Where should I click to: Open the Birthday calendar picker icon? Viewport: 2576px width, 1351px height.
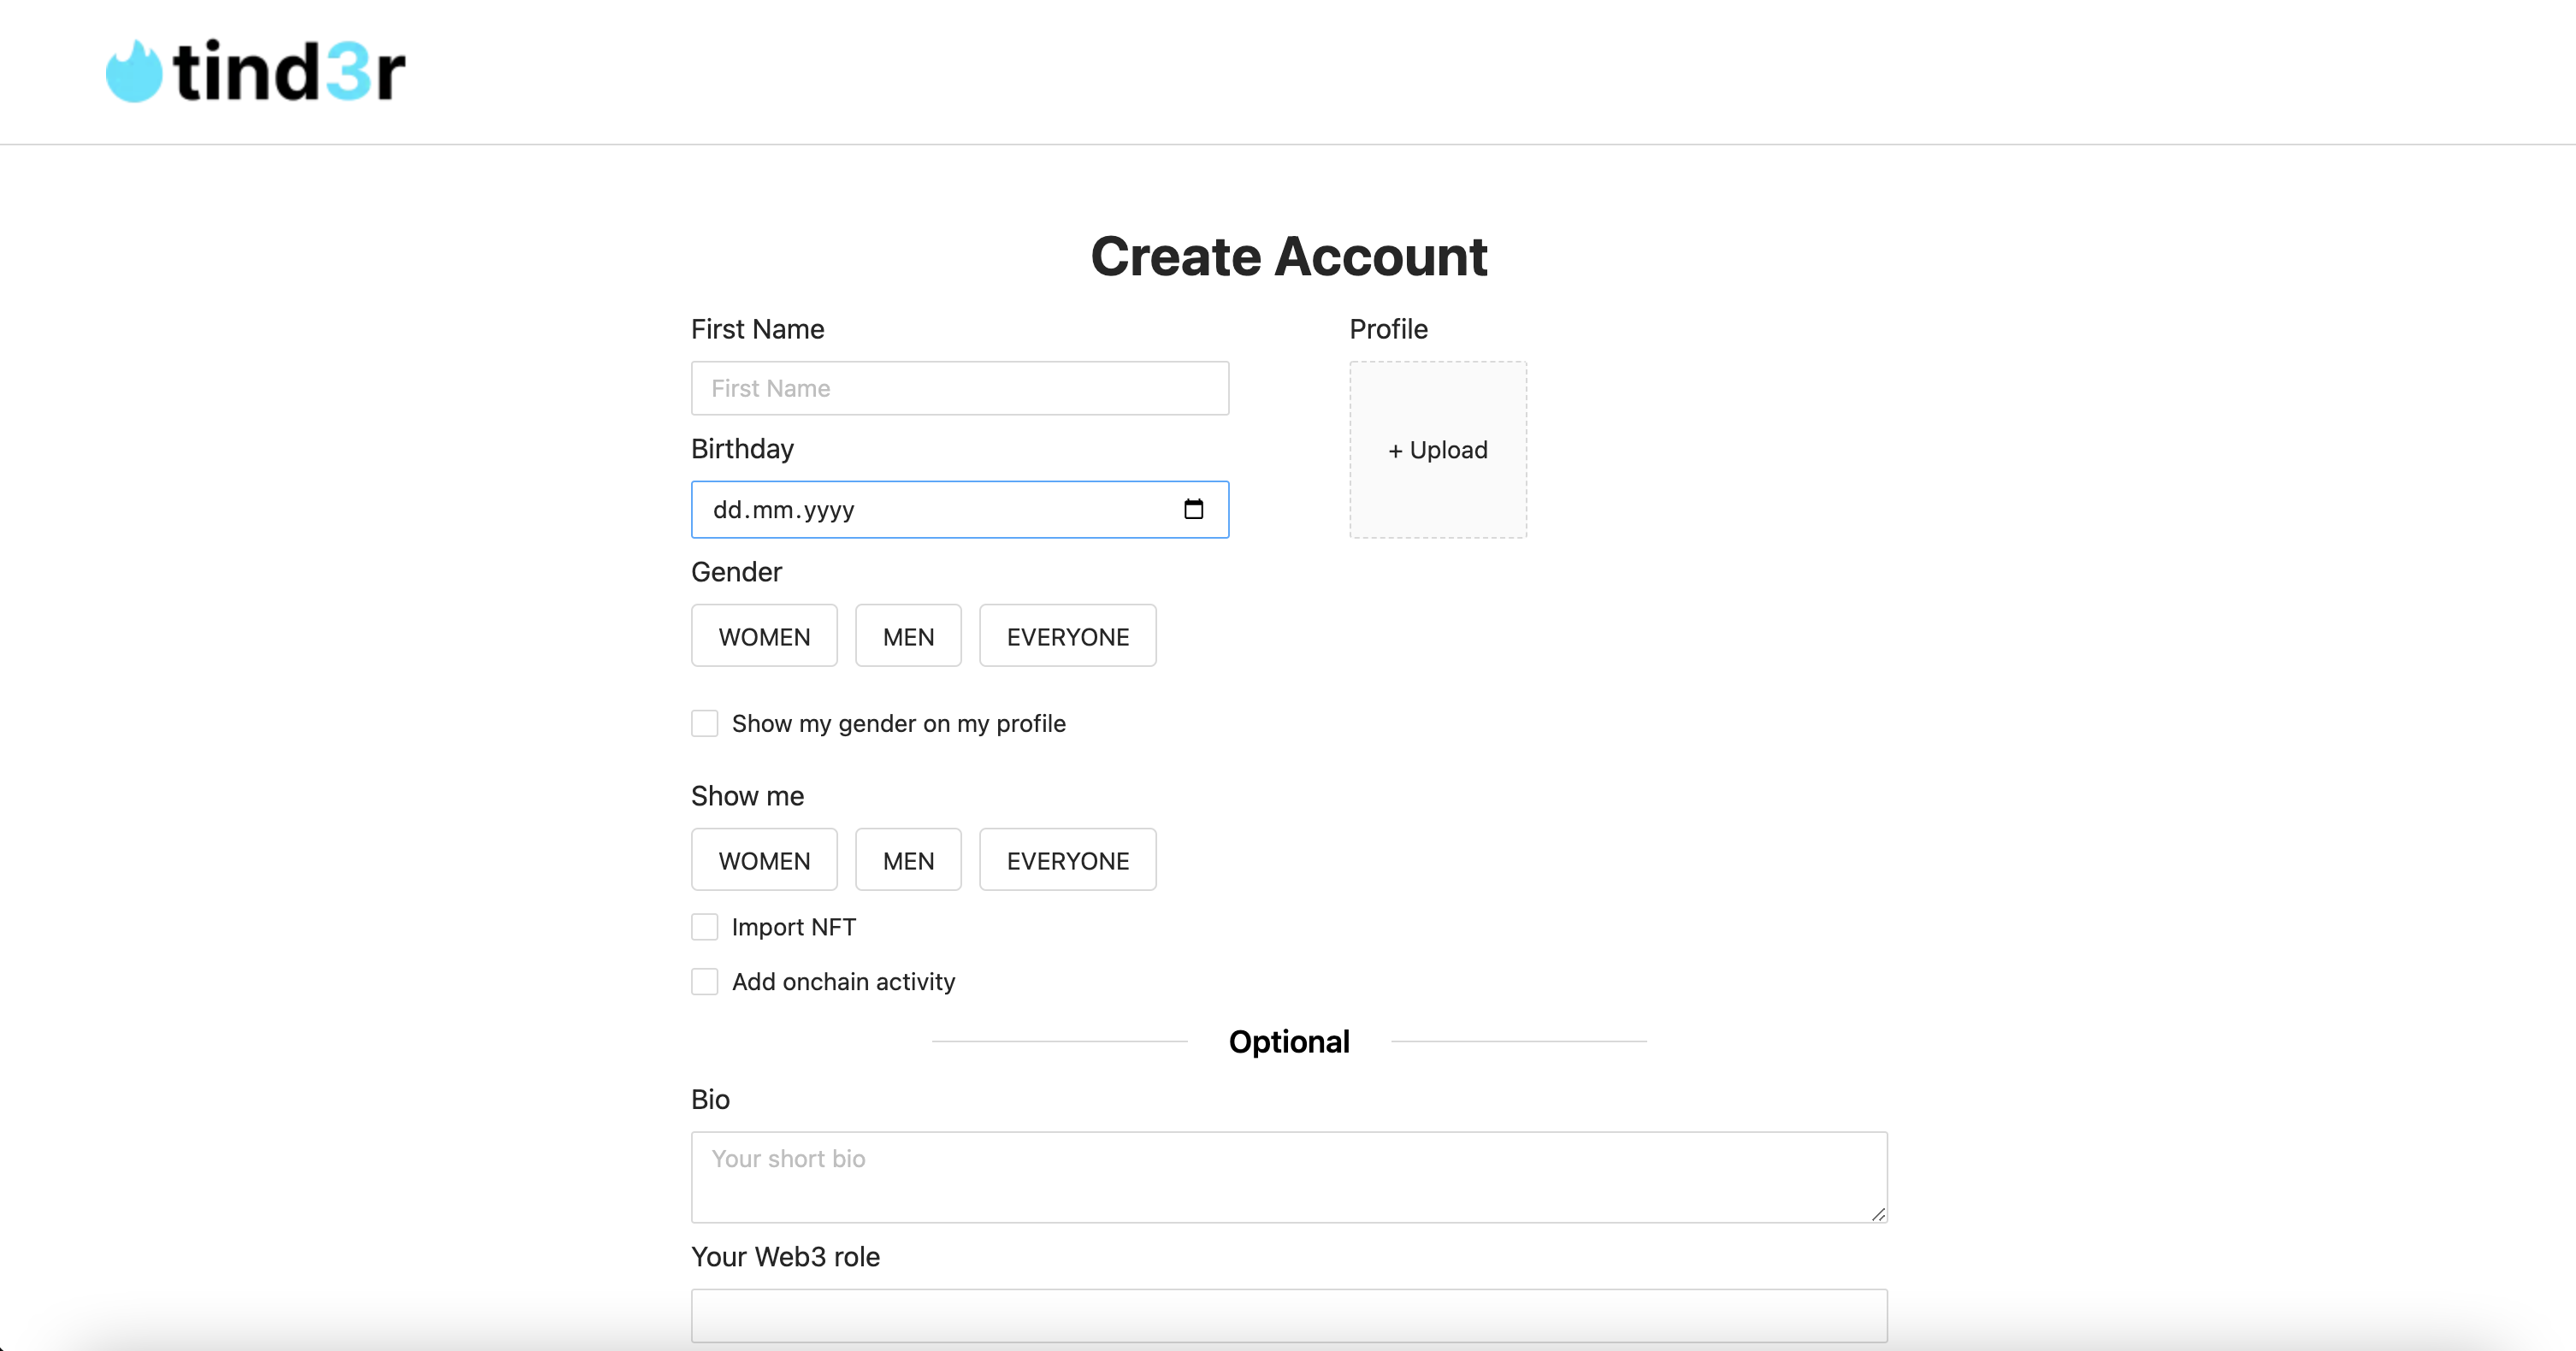point(1193,509)
